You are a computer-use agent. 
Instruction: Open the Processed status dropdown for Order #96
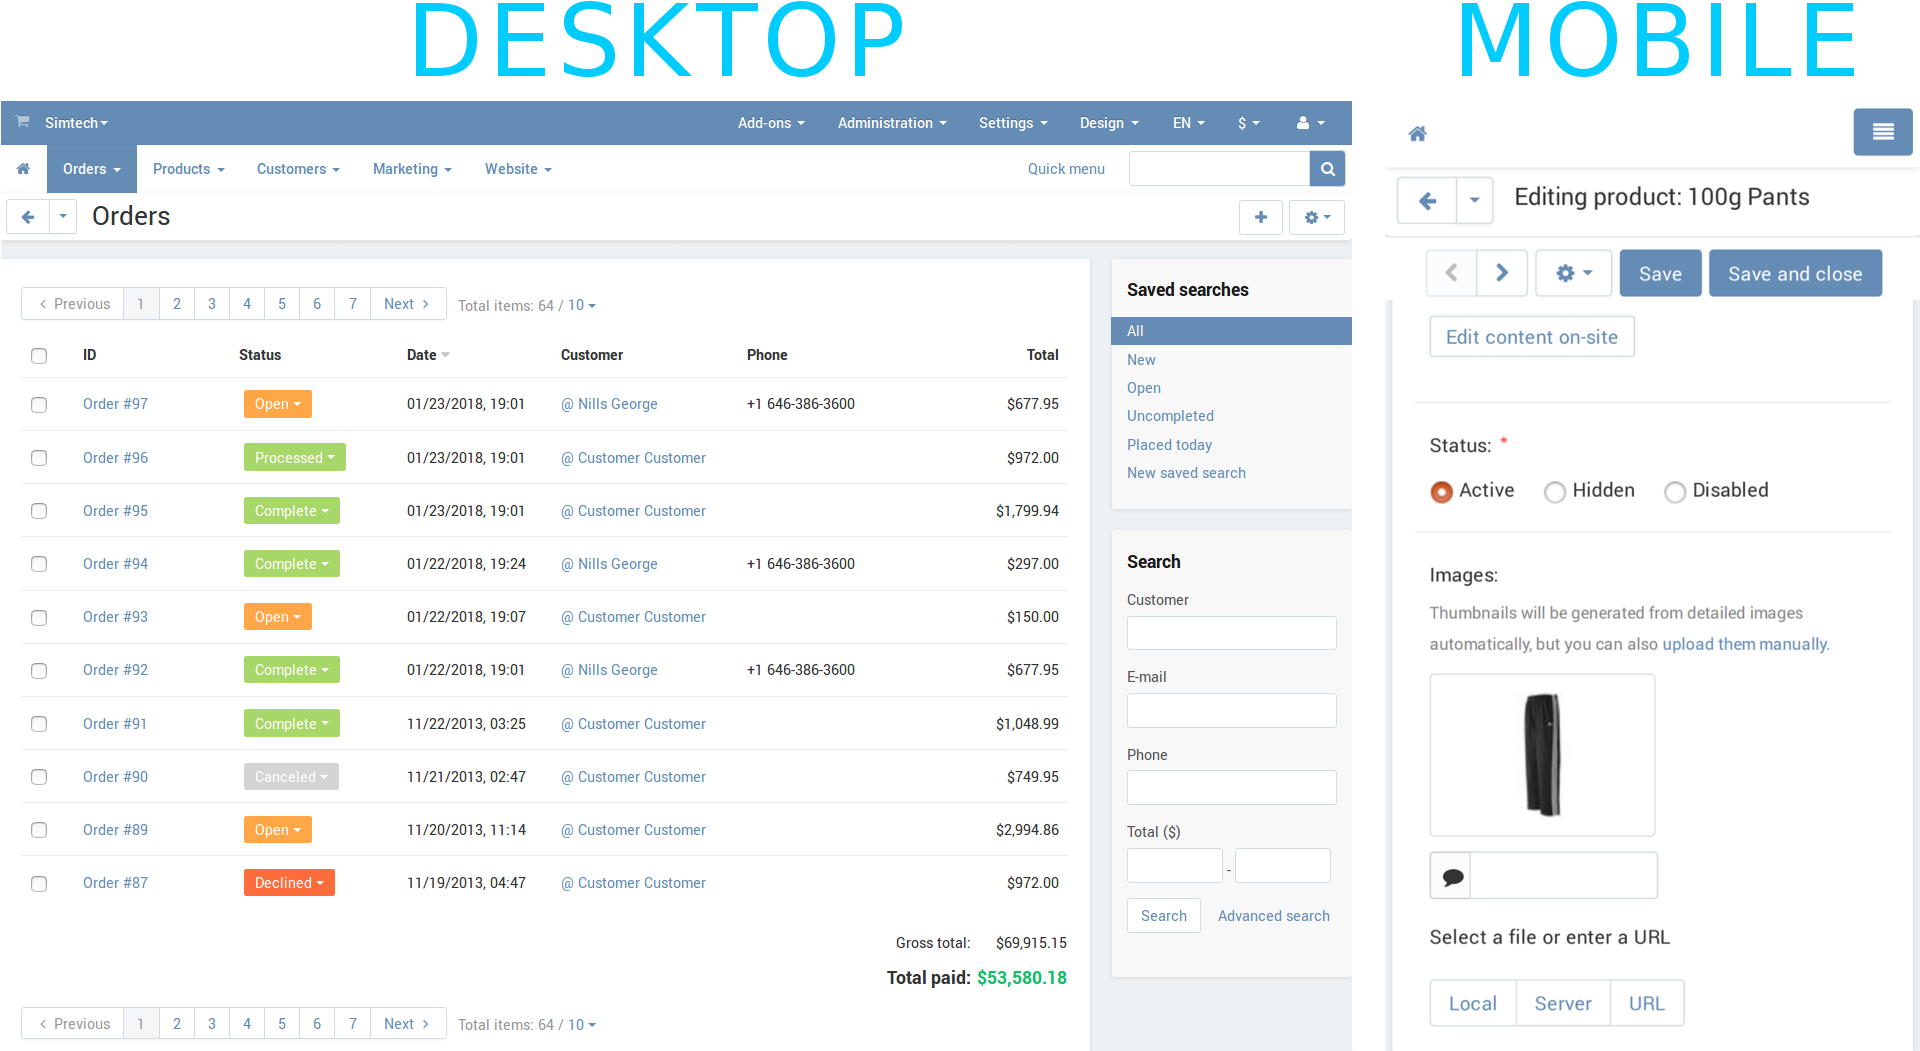(x=294, y=458)
